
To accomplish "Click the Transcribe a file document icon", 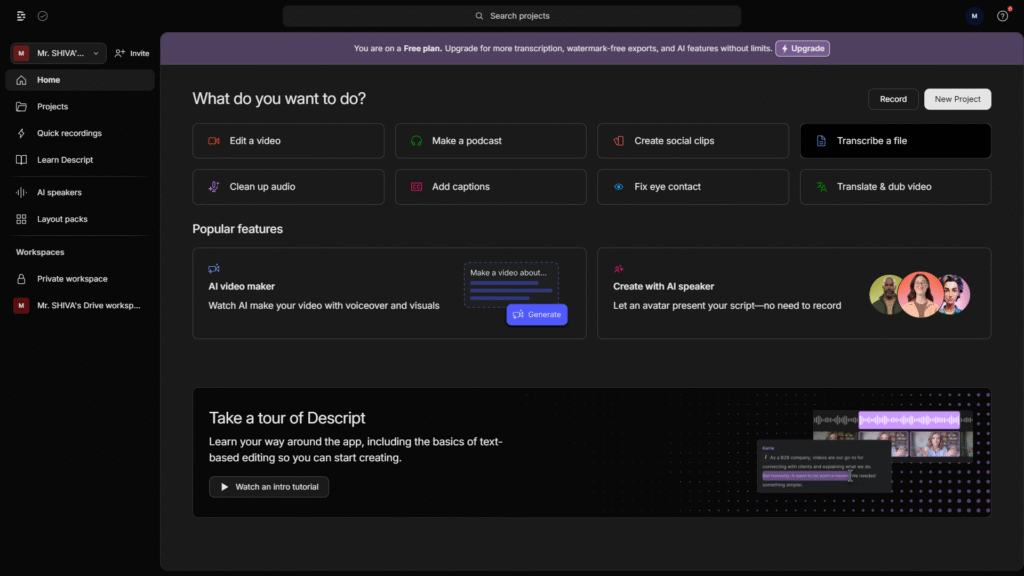I will tap(821, 141).
